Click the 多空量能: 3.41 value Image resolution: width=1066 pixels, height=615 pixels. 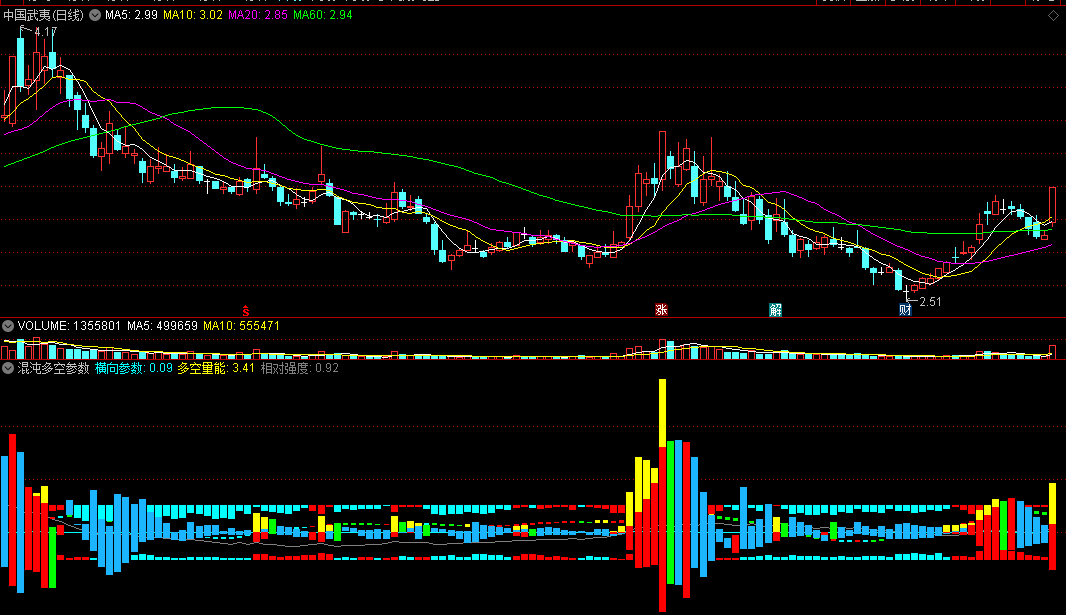pos(216,368)
